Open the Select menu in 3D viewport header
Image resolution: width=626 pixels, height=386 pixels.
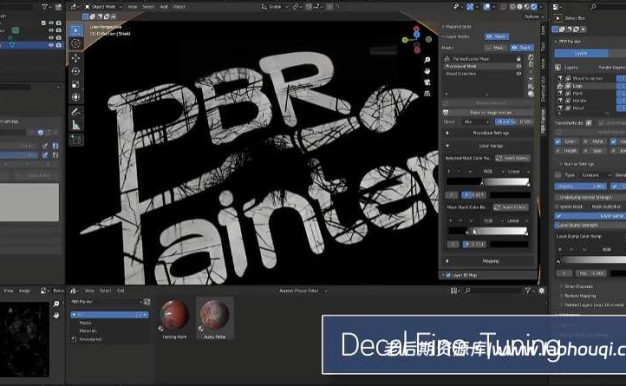pyautogui.click(x=148, y=6)
